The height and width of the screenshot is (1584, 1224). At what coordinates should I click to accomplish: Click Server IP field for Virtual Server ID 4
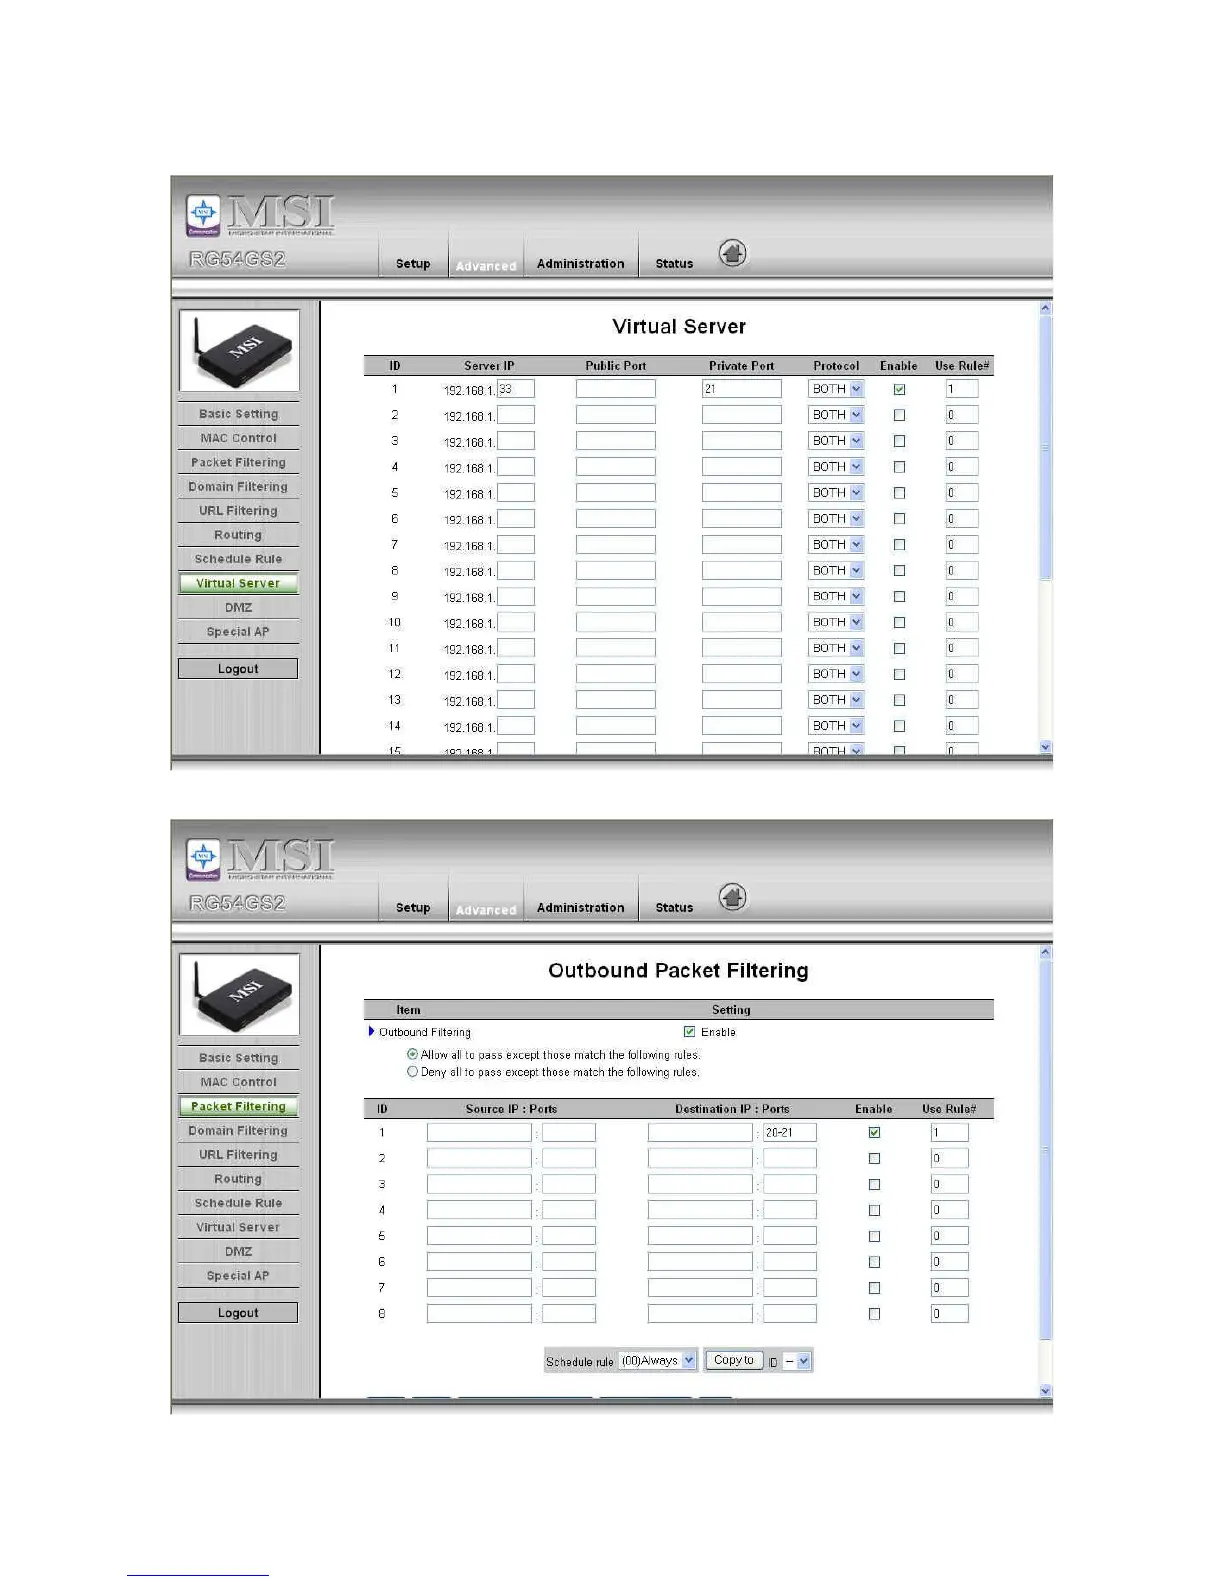point(516,467)
